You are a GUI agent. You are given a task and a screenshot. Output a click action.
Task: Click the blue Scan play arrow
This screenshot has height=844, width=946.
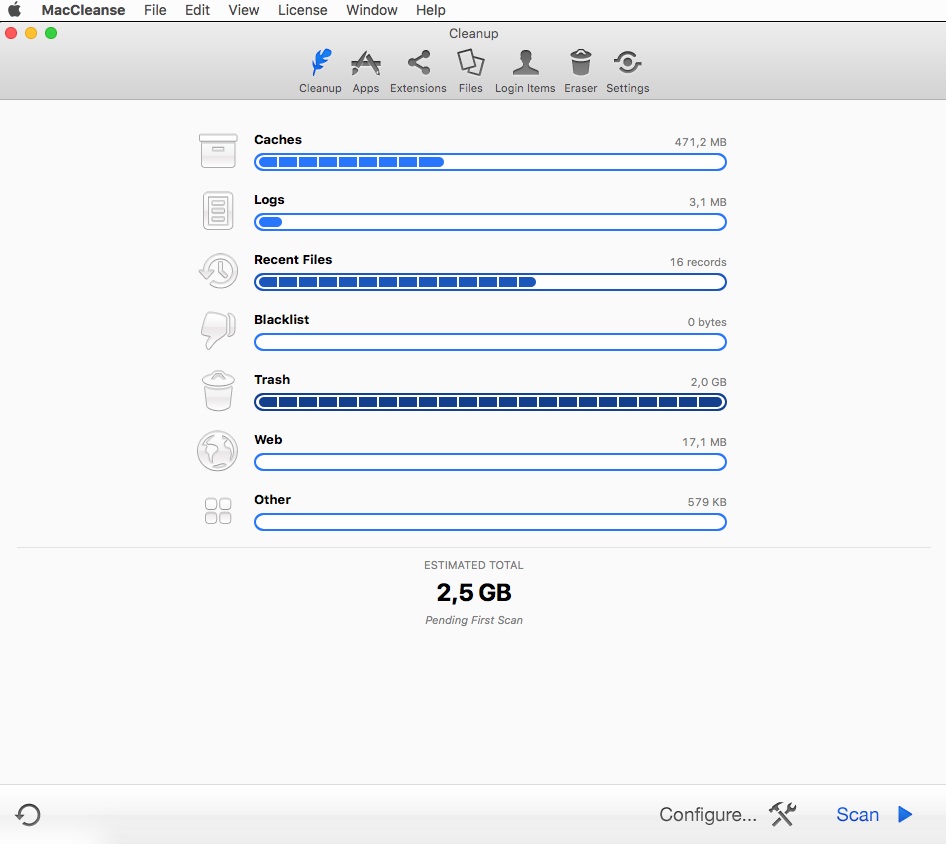click(x=904, y=814)
